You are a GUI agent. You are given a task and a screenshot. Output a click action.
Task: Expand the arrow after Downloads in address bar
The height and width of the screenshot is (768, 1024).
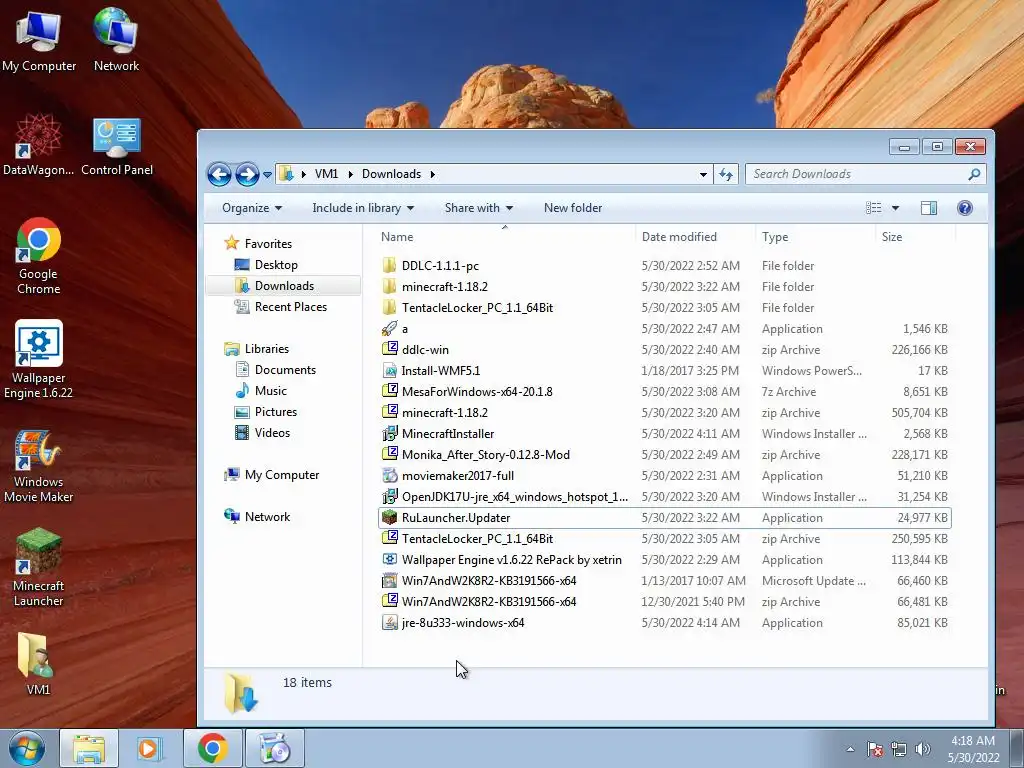(432, 174)
